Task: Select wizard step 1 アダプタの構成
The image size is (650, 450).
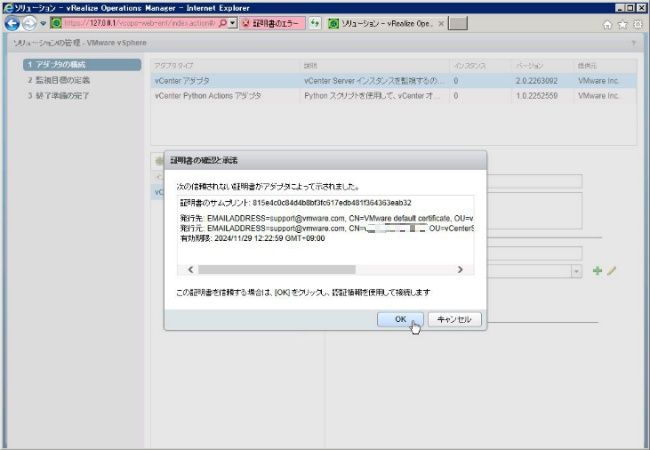Action: tap(82, 65)
